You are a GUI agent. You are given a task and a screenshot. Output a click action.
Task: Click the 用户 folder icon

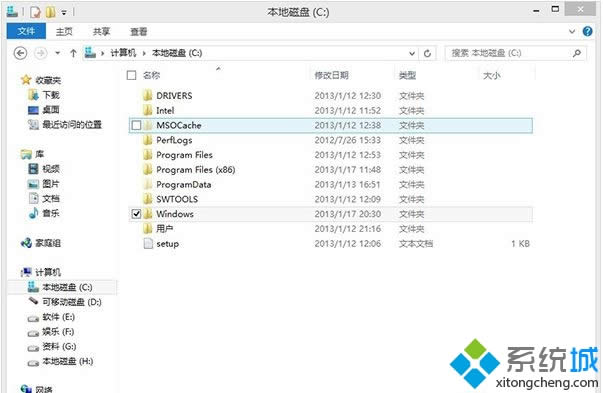tap(147, 229)
